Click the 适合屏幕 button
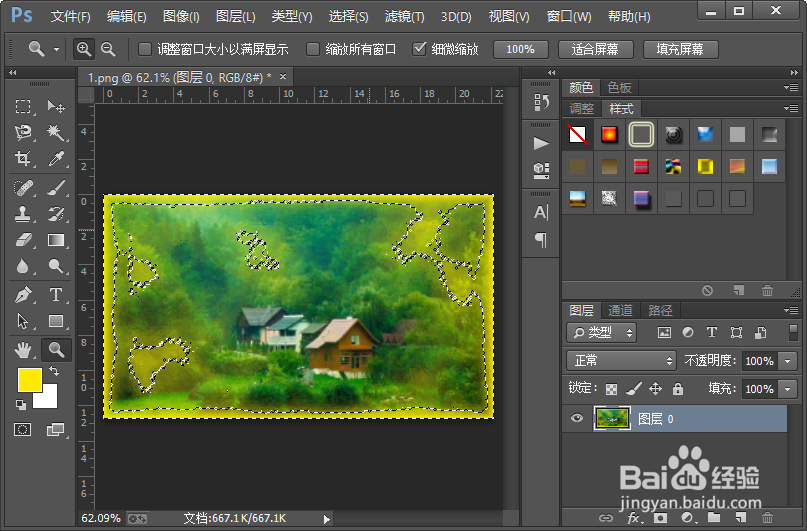 [x=595, y=49]
